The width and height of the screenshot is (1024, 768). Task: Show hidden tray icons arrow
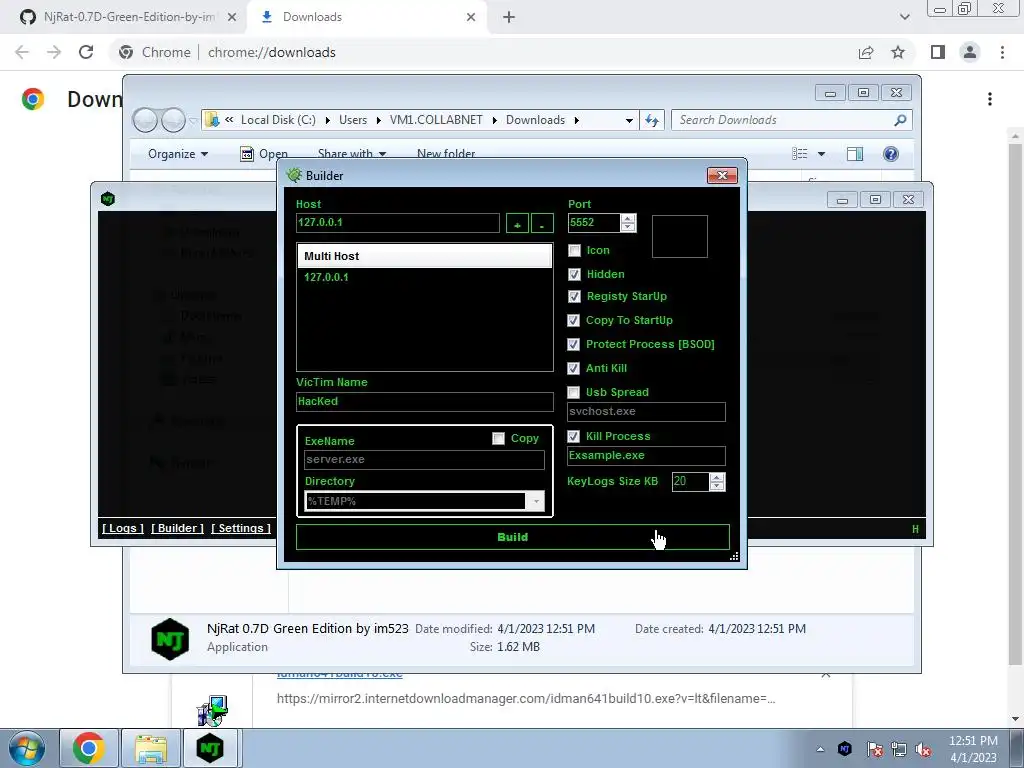coord(820,749)
